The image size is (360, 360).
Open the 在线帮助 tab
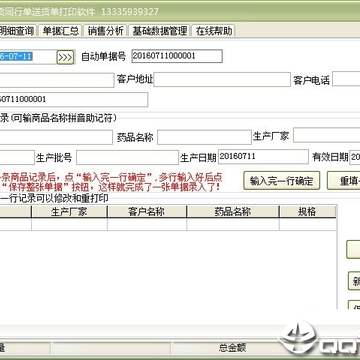214,31
